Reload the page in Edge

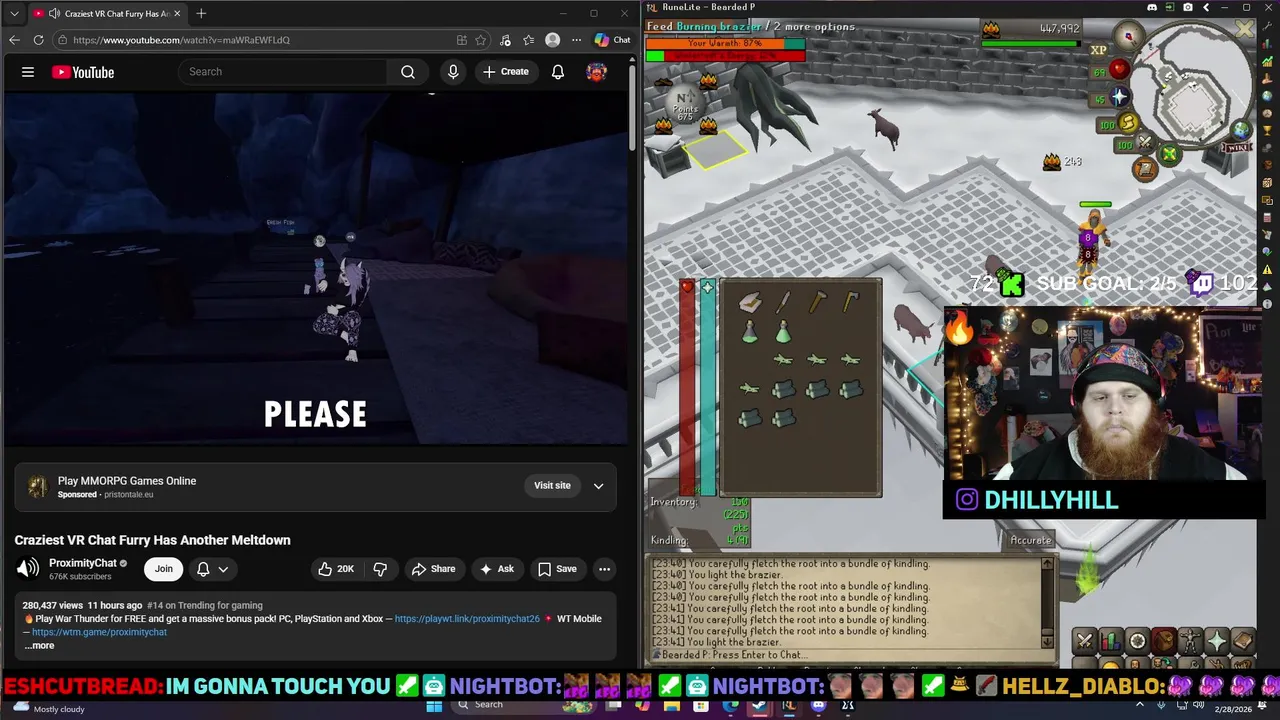(38, 40)
